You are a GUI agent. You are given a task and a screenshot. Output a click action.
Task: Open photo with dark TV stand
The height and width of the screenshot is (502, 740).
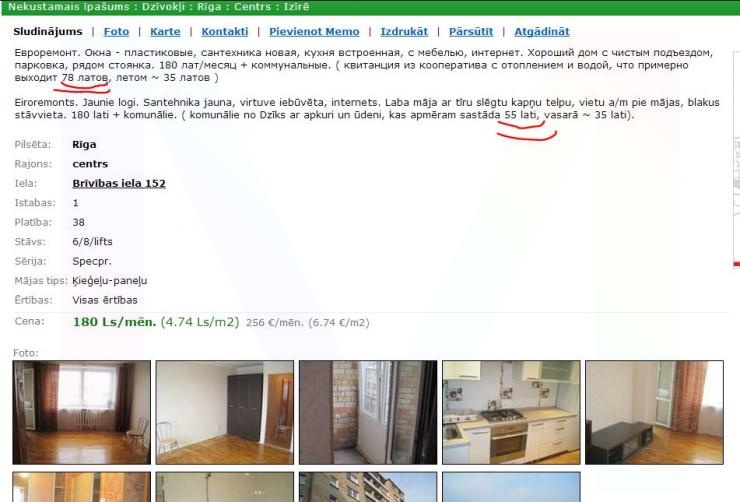pyautogui.click(x=654, y=412)
